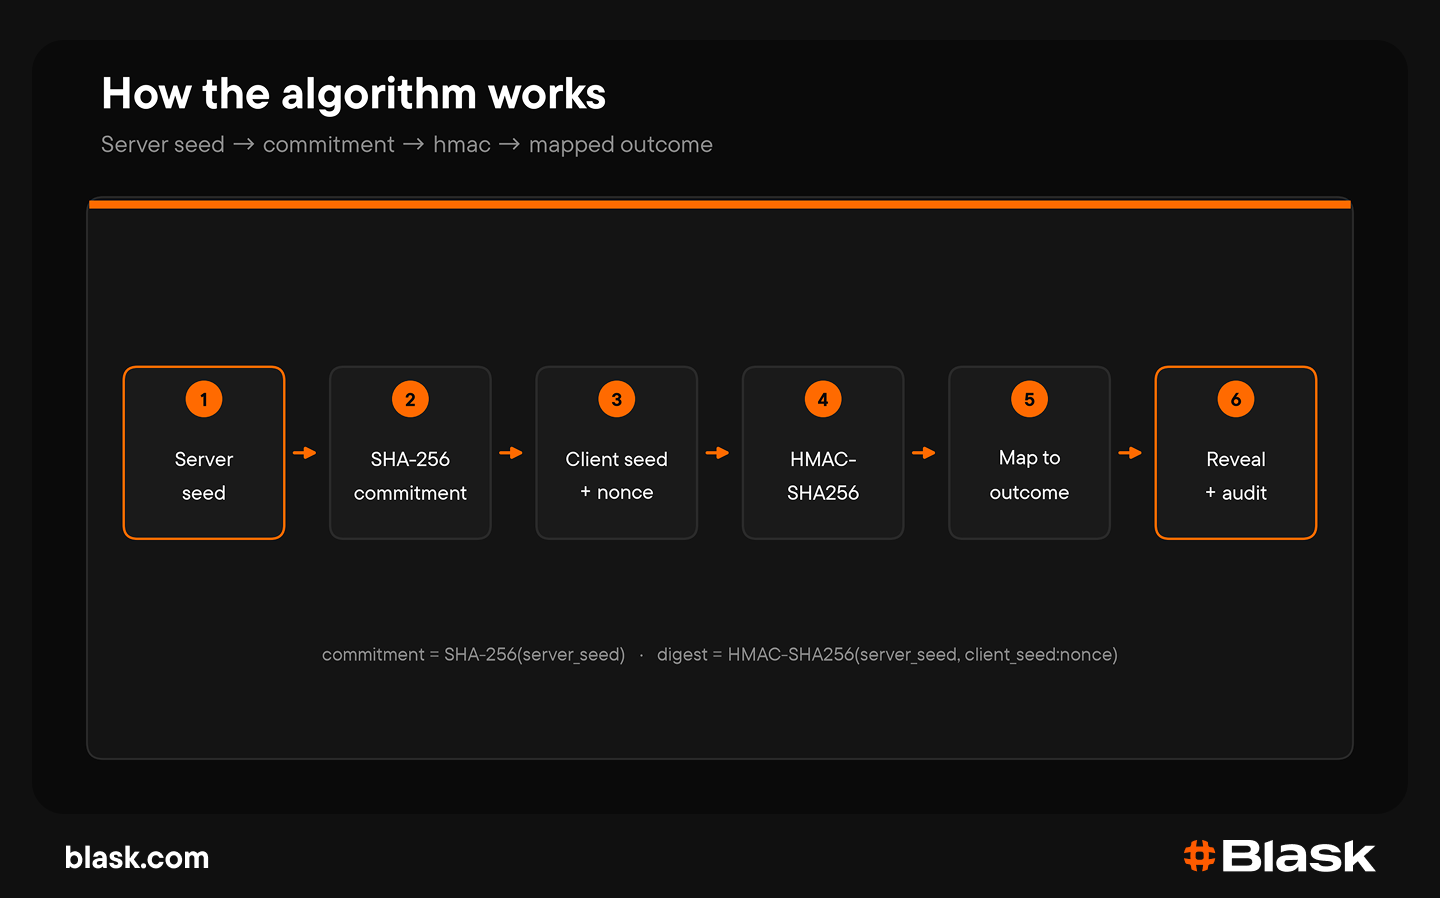The height and width of the screenshot is (898, 1440).
Task: Click the commitment formula text
Action: pyautogui.click(x=473, y=654)
